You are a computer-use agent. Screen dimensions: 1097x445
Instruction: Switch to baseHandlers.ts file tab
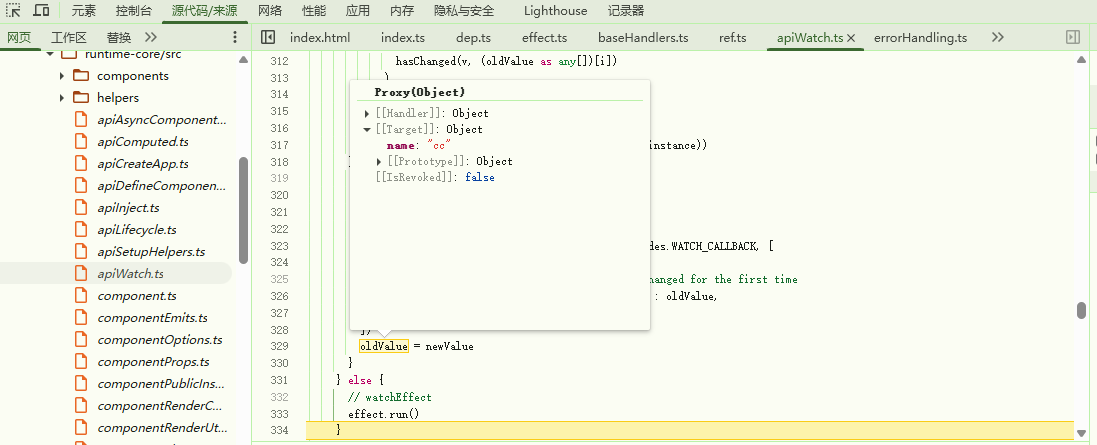643,38
